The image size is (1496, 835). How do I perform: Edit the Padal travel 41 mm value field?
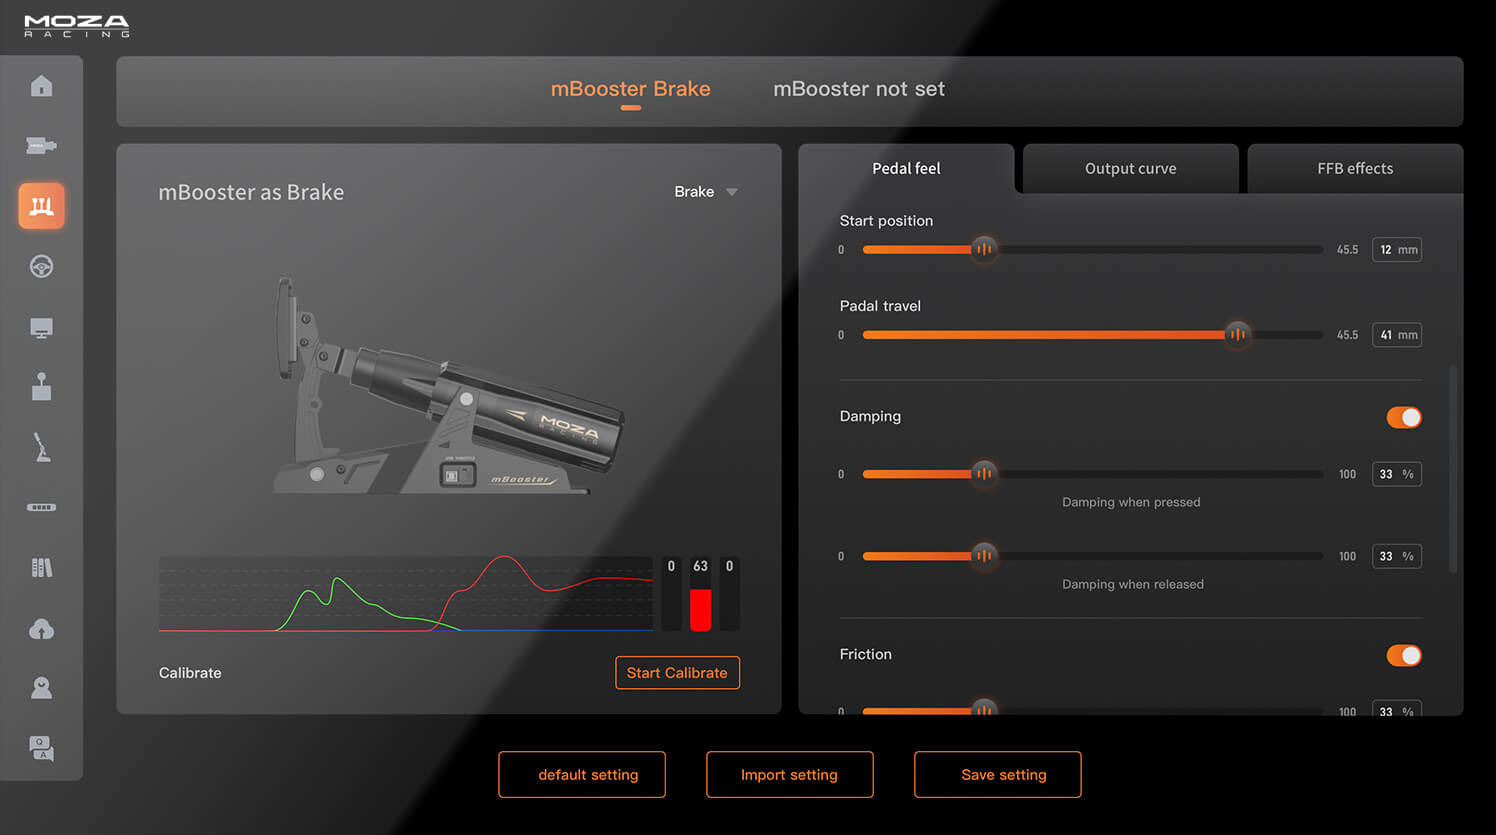[x=1397, y=335]
